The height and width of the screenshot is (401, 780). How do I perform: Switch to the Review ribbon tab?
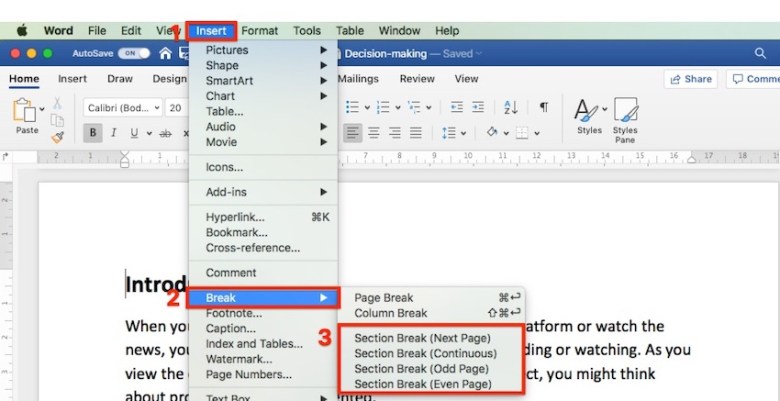[x=417, y=79]
